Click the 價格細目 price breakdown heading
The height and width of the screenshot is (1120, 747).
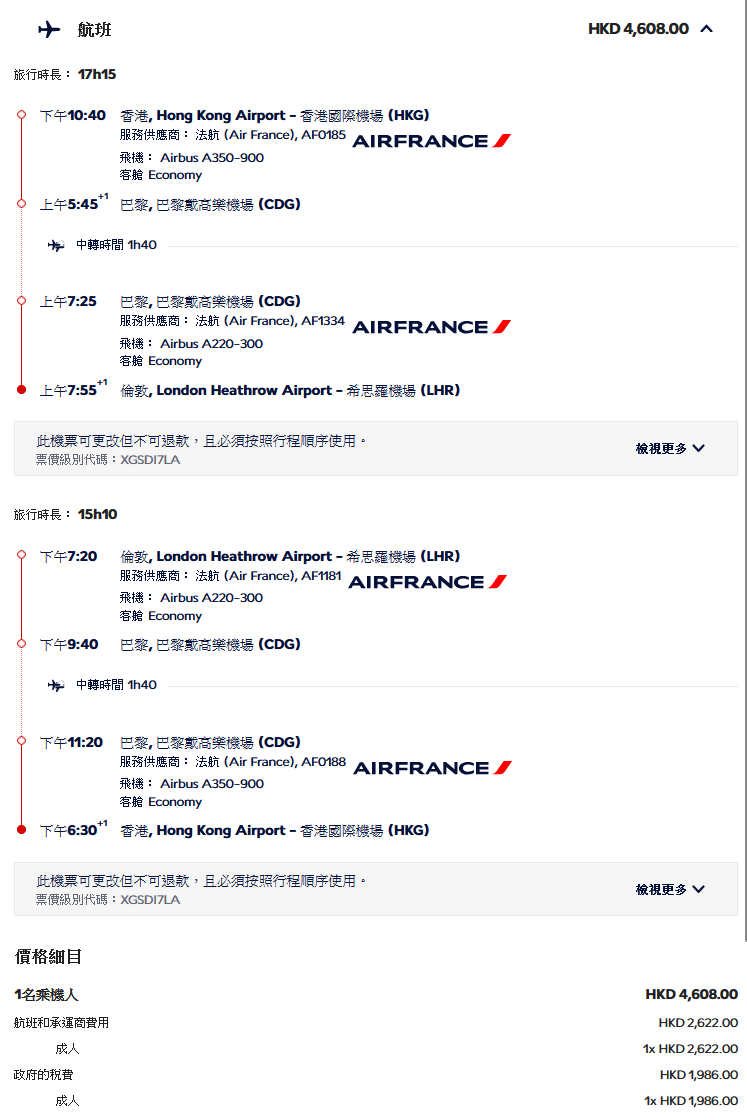click(49, 956)
